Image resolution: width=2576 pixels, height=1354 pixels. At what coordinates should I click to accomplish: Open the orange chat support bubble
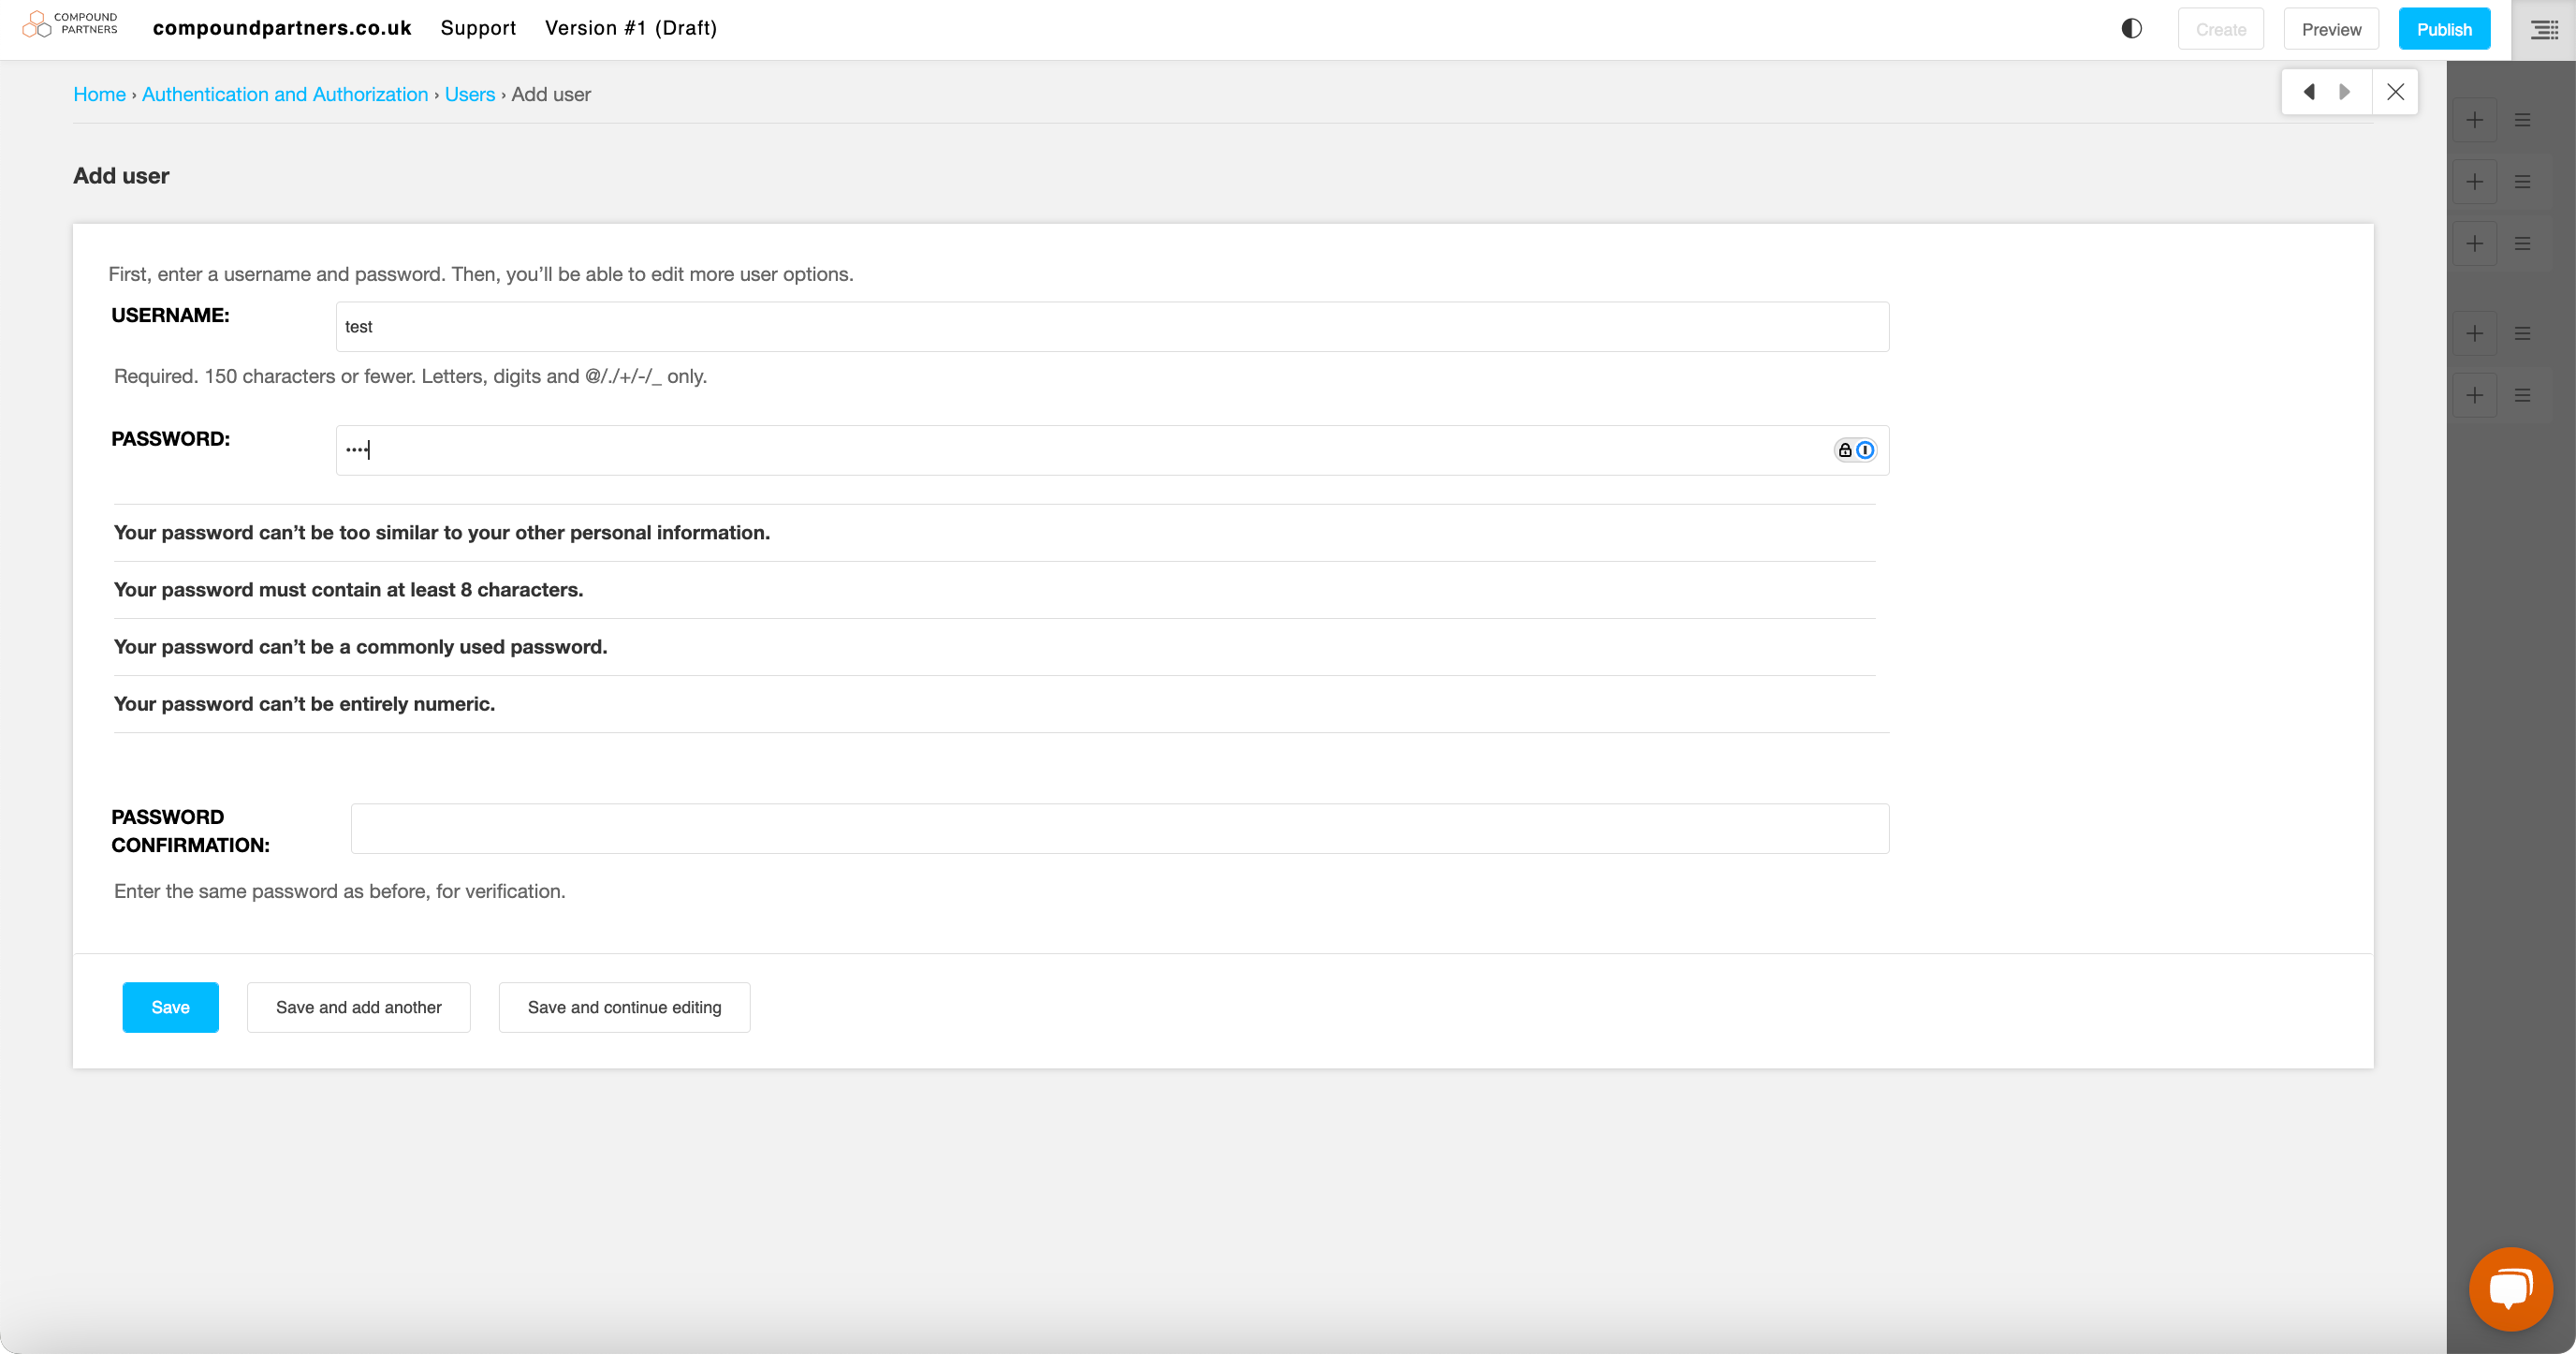pyautogui.click(x=2510, y=1288)
